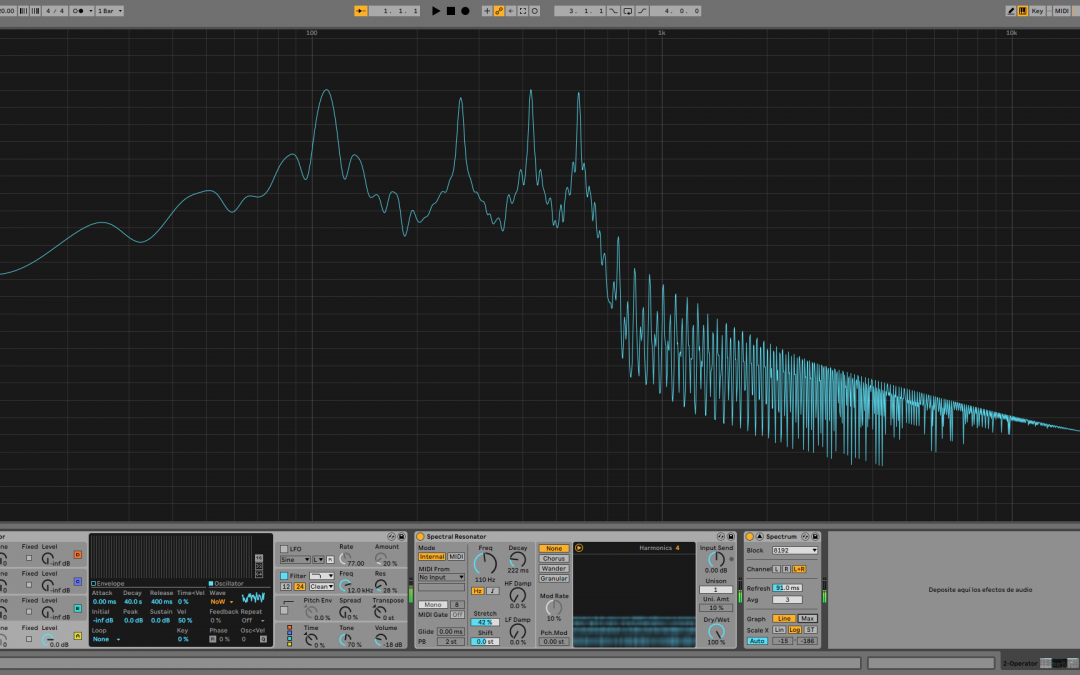Toggle the Spectral Resonator device power button

point(420,537)
